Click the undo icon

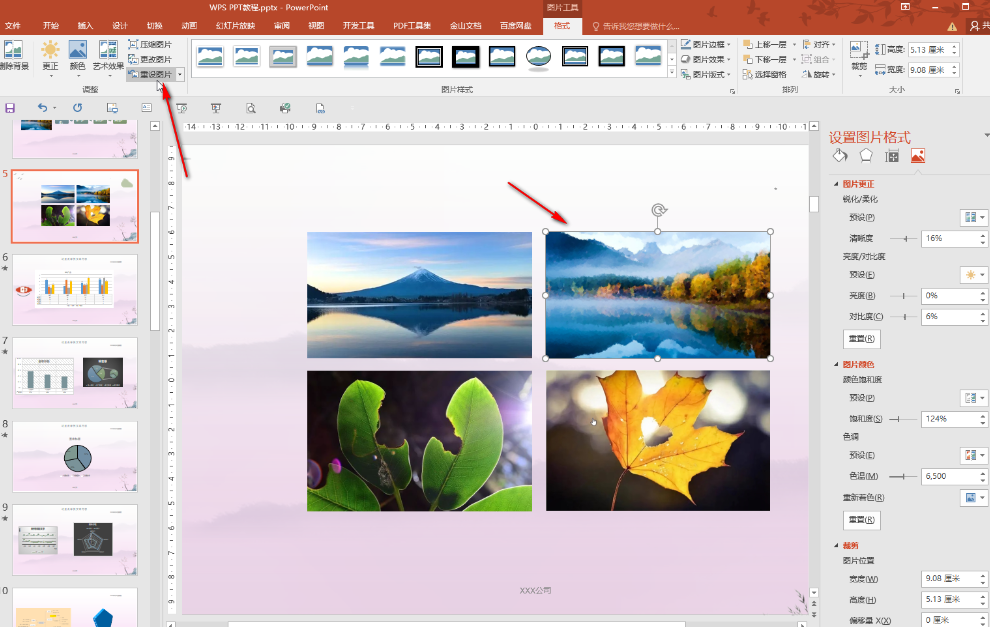pyautogui.click(x=42, y=108)
